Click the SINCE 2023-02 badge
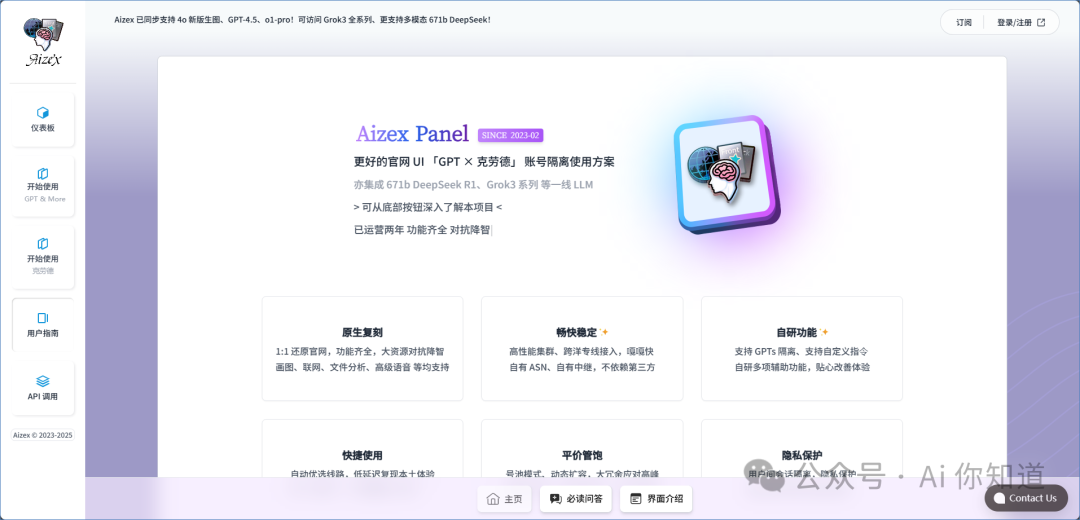The height and width of the screenshot is (520, 1080). pos(510,135)
